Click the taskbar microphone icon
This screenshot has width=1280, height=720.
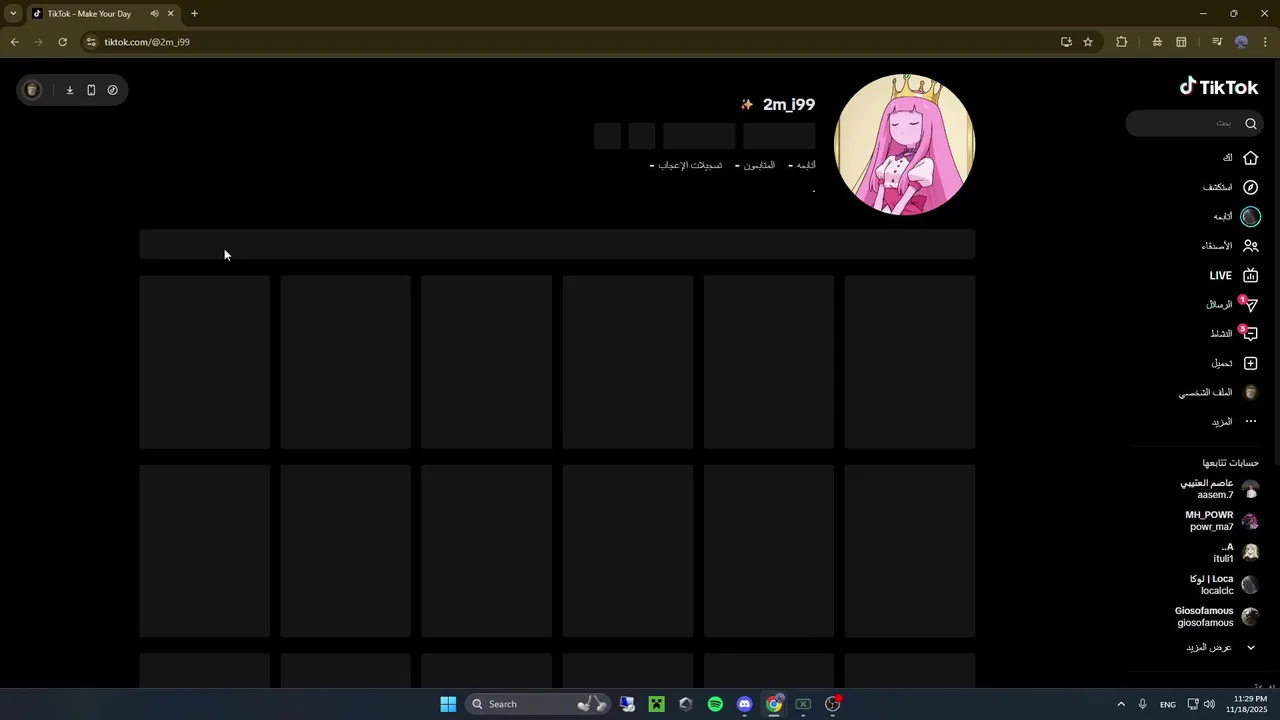[1143, 704]
